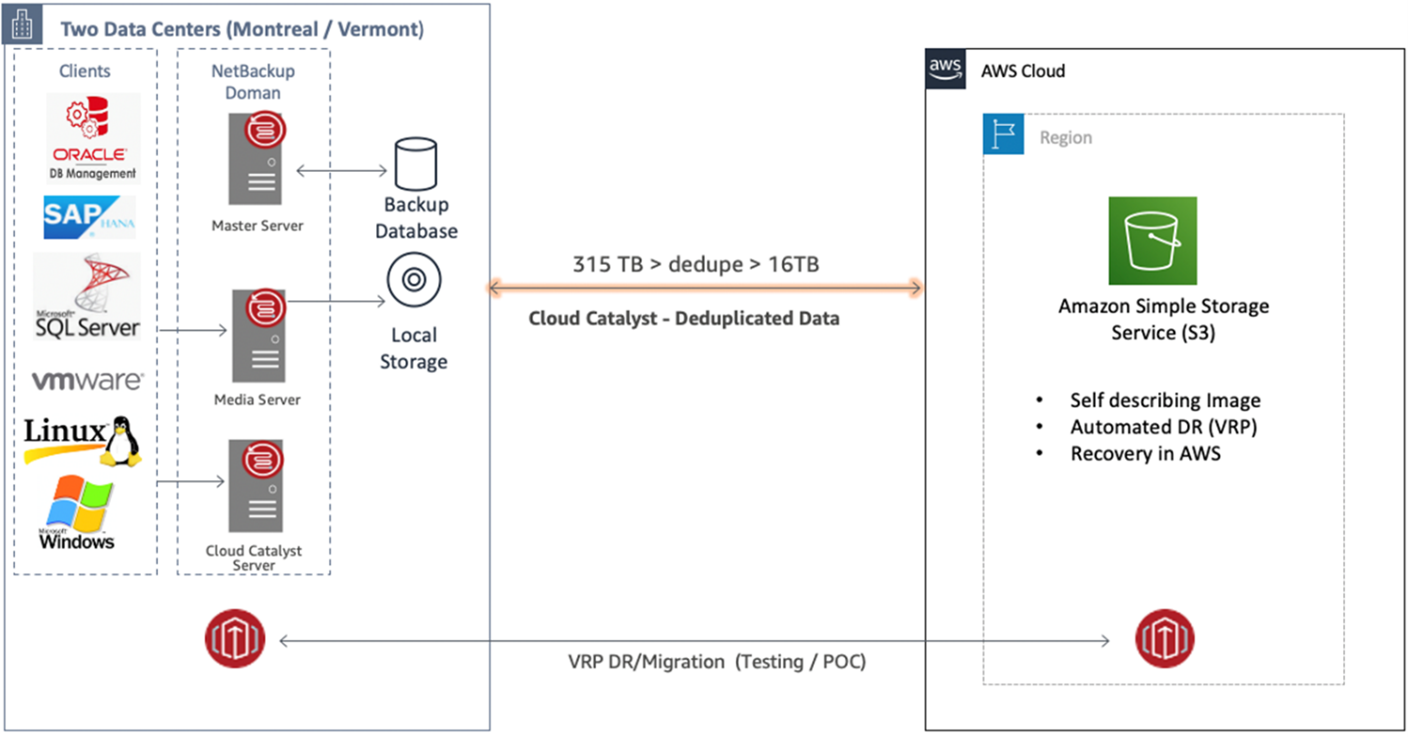The image size is (1408, 737).
Task: Select the Media Server icon
Action: coord(259,335)
